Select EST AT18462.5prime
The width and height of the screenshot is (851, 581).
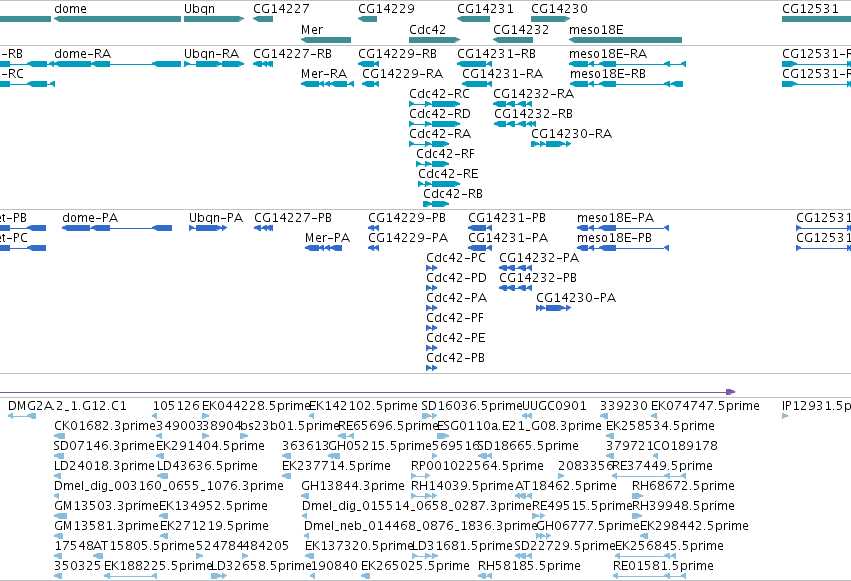pos(523,496)
